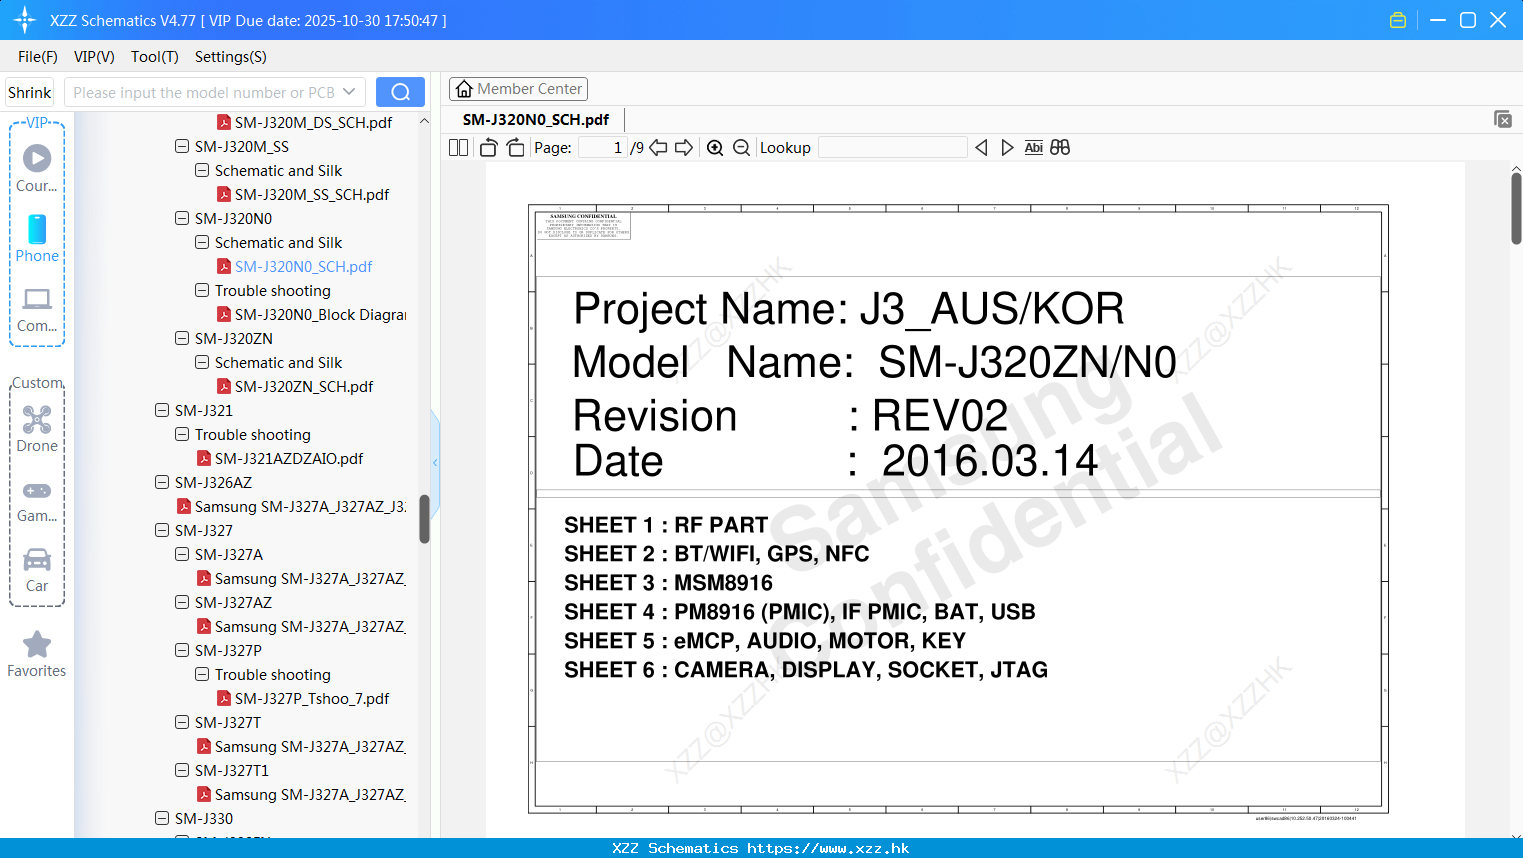
Task: Click the Page number field
Action: [602, 147]
